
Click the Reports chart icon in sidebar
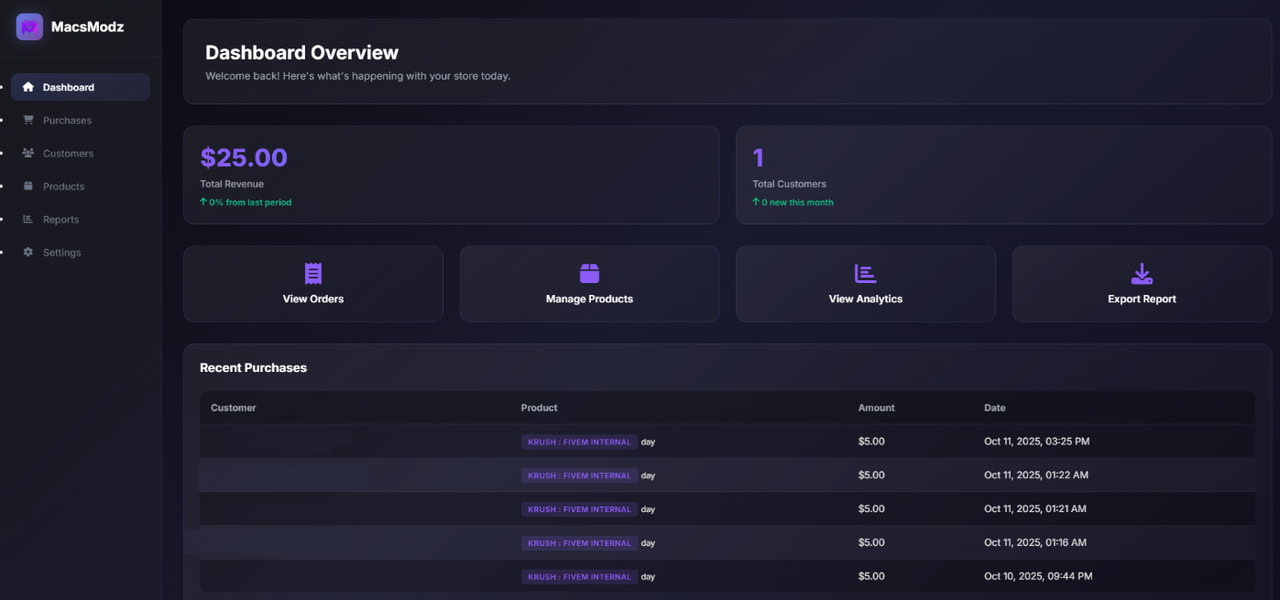[x=28, y=219]
